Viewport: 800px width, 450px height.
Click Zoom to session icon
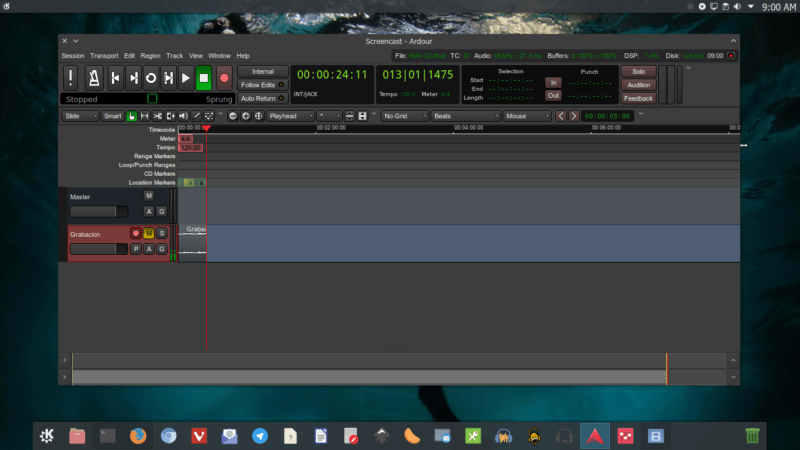(259, 116)
